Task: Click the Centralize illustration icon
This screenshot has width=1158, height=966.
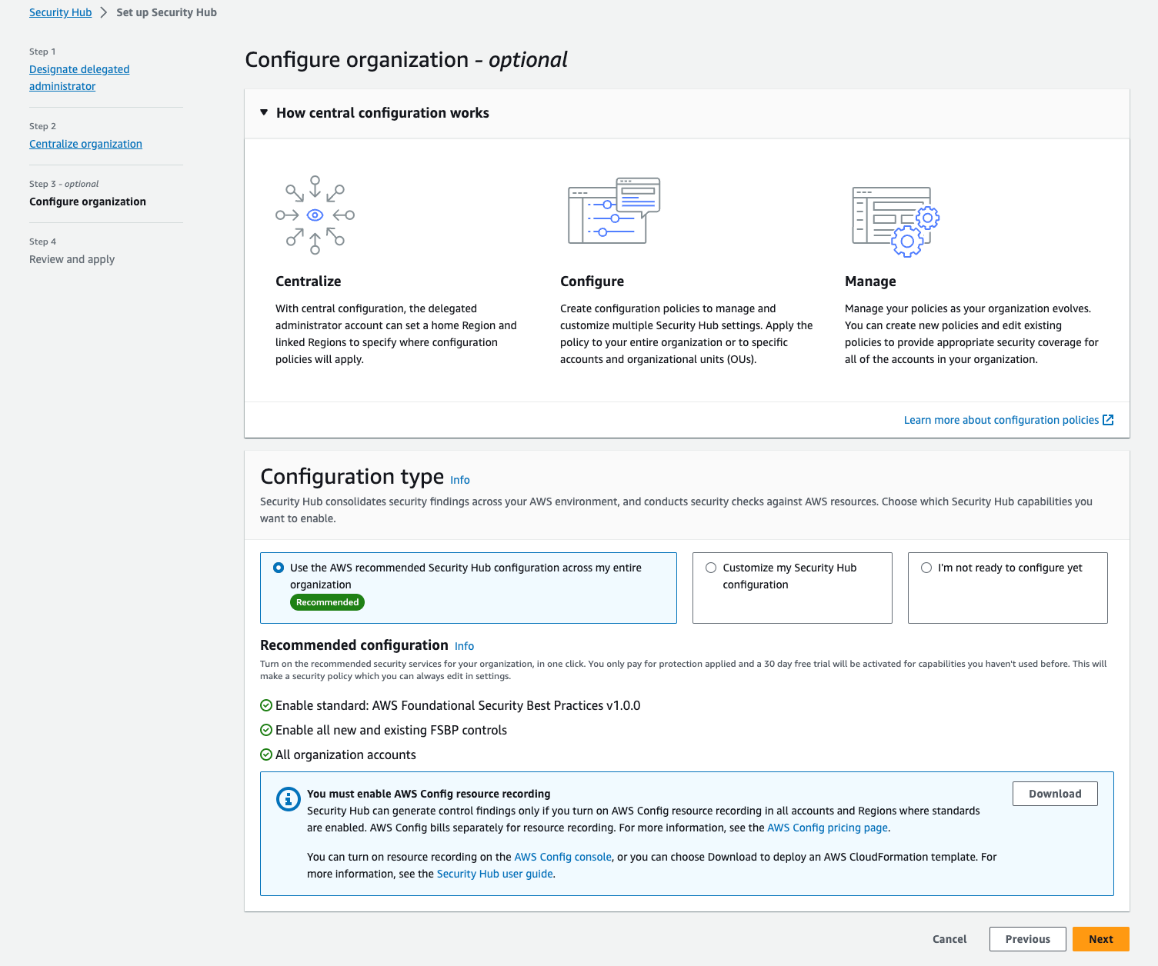Action: point(314,213)
